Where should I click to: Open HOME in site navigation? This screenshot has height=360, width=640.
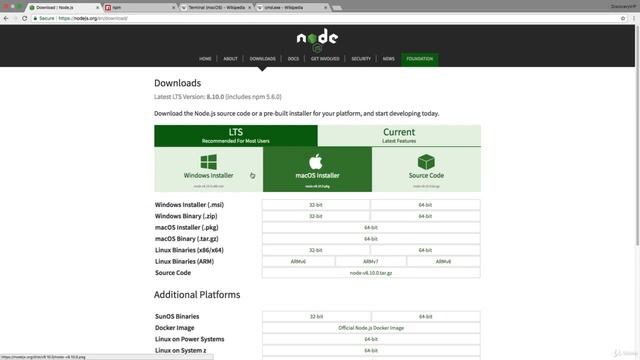pos(205,59)
